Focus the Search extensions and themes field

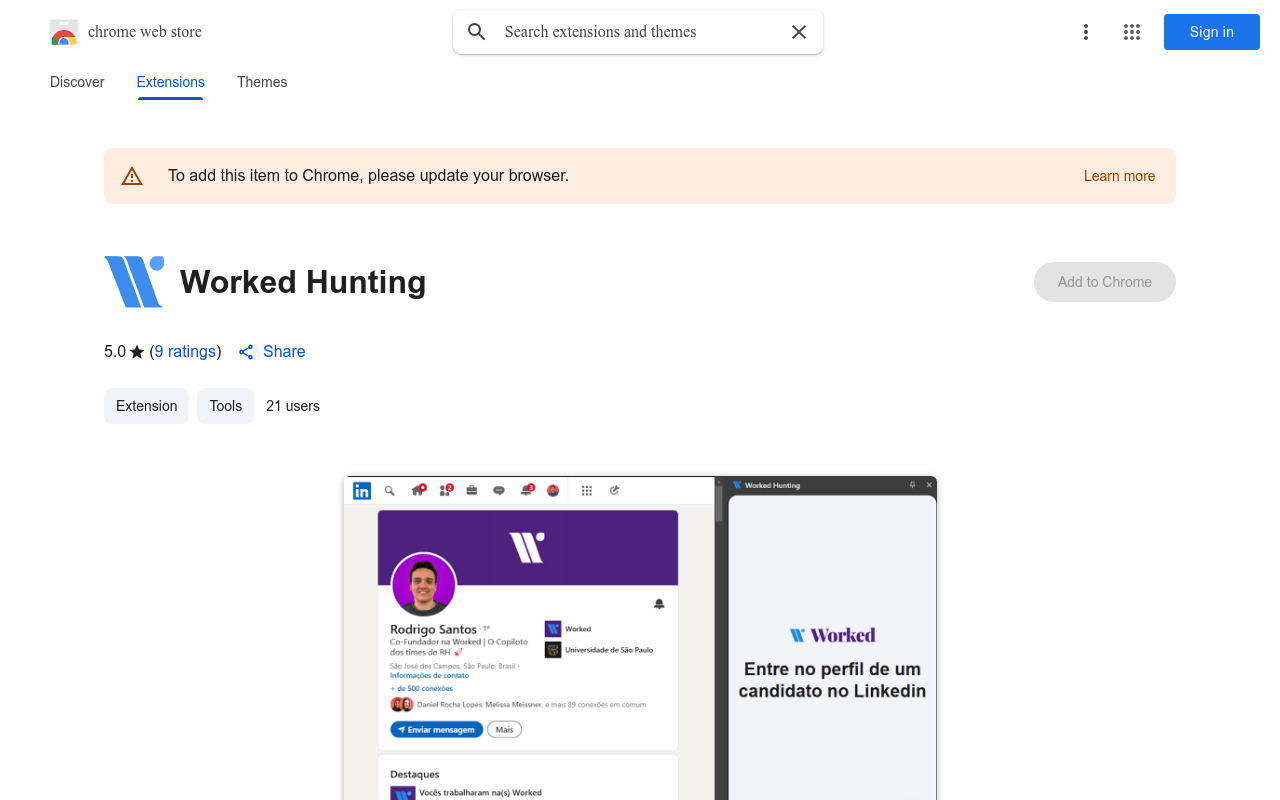640,32
